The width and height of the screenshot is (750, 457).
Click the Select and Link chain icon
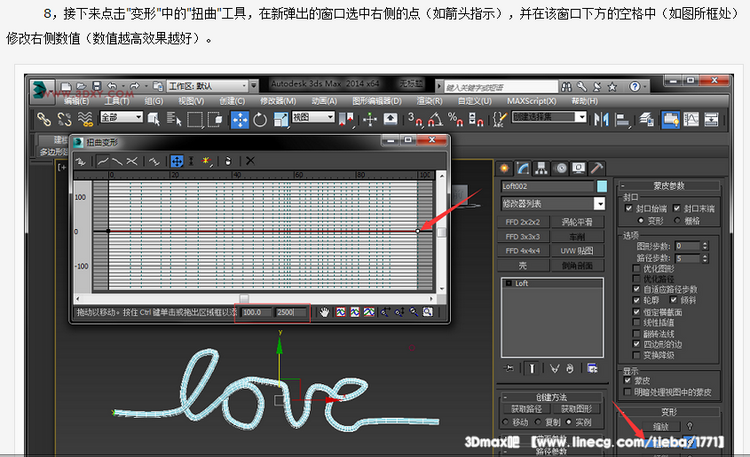(44, 119)
